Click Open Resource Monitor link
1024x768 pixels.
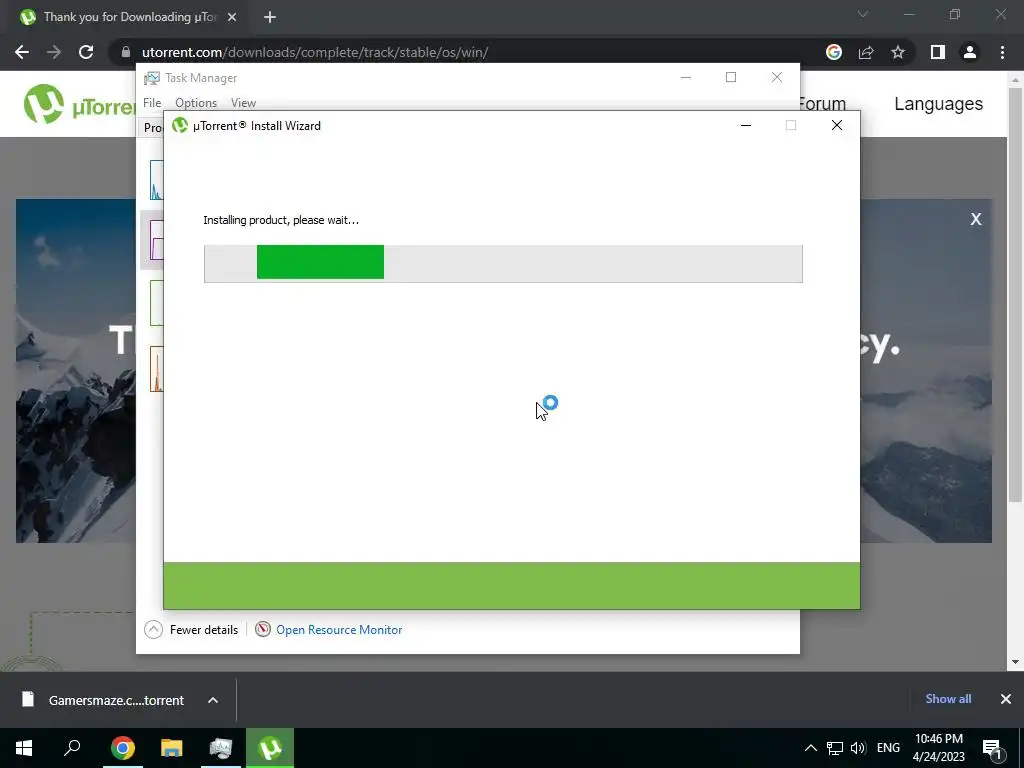point(339,630)
